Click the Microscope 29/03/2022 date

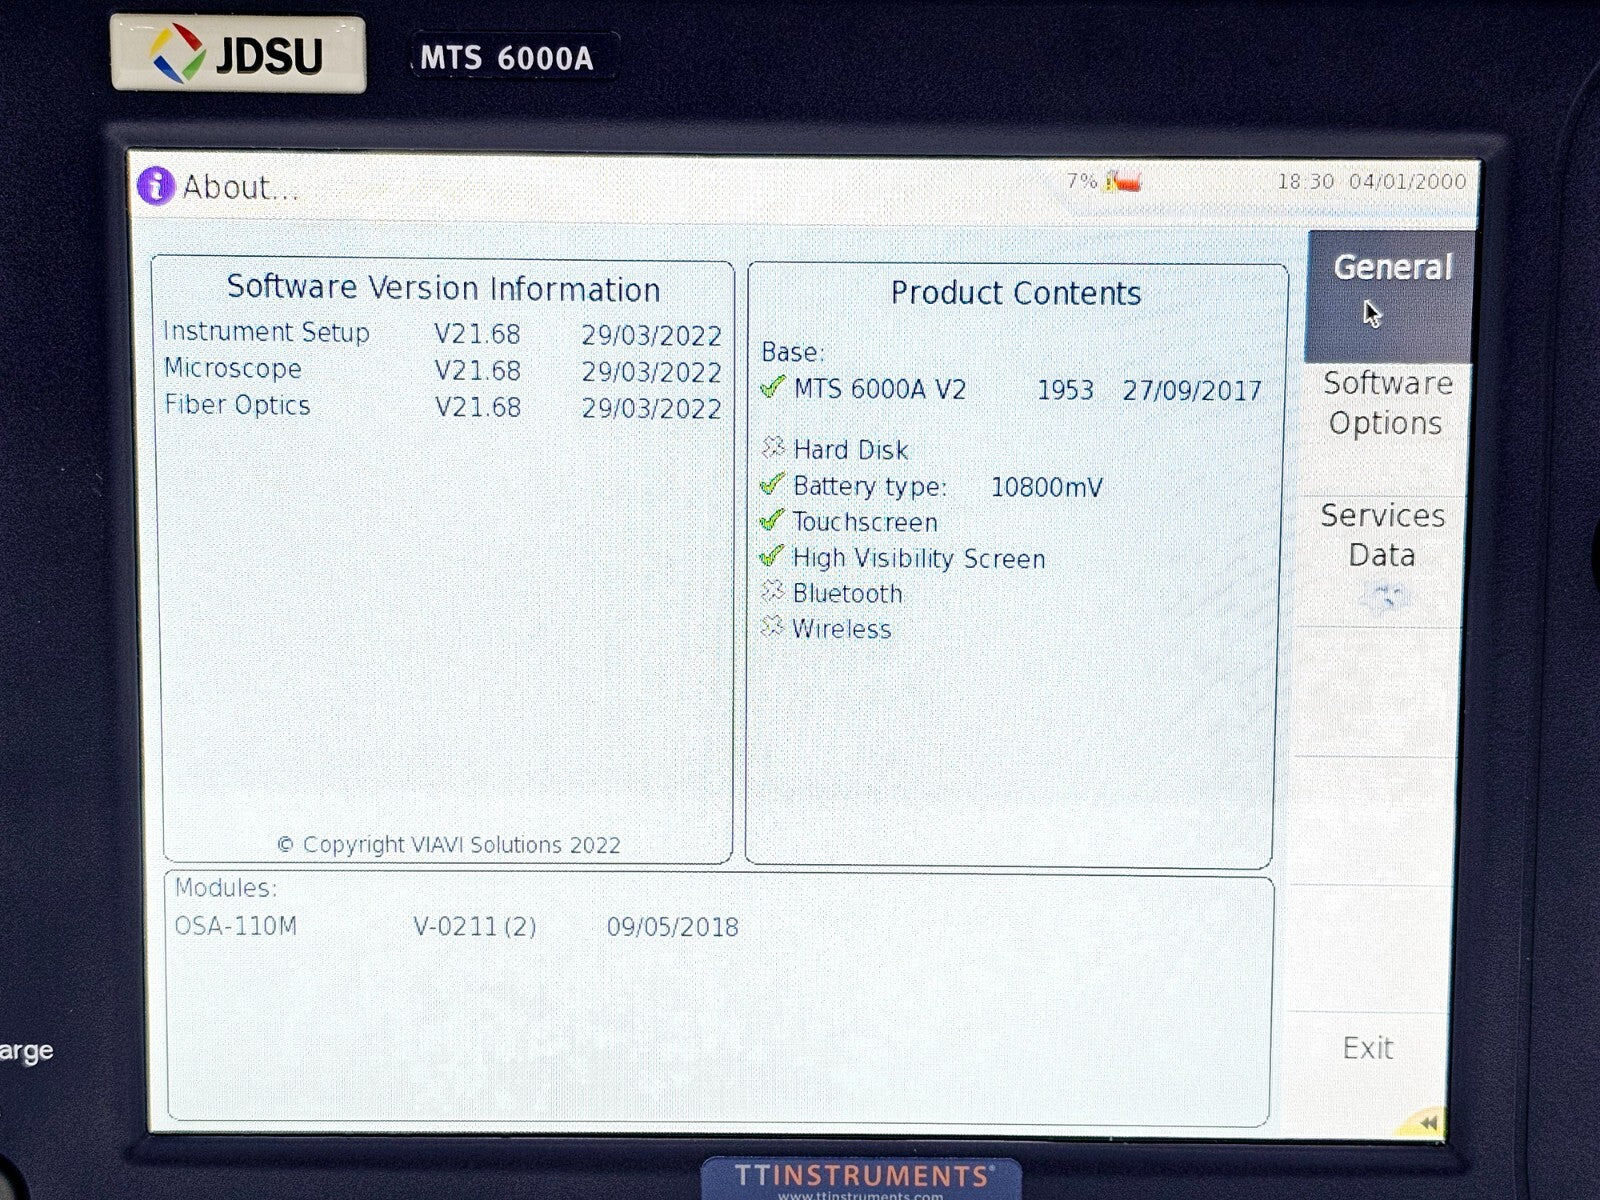[x=651, y=372]
